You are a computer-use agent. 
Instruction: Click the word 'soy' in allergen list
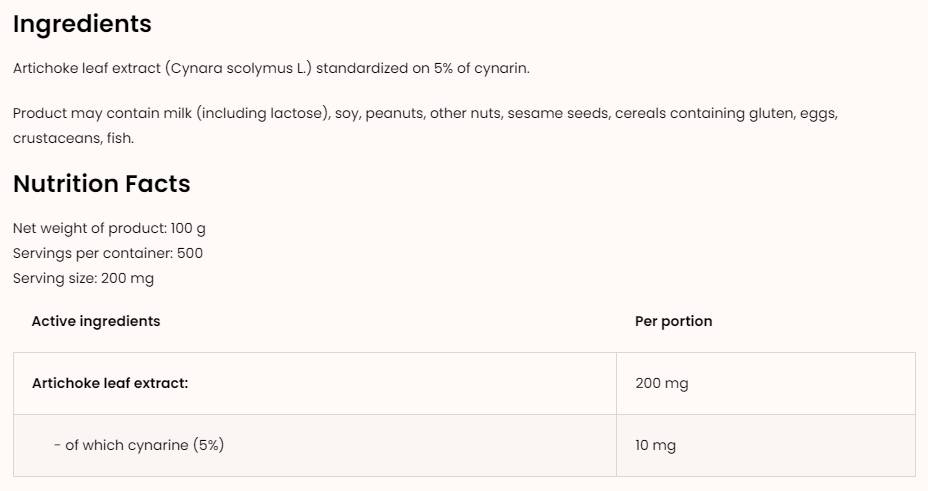[345, 114]
